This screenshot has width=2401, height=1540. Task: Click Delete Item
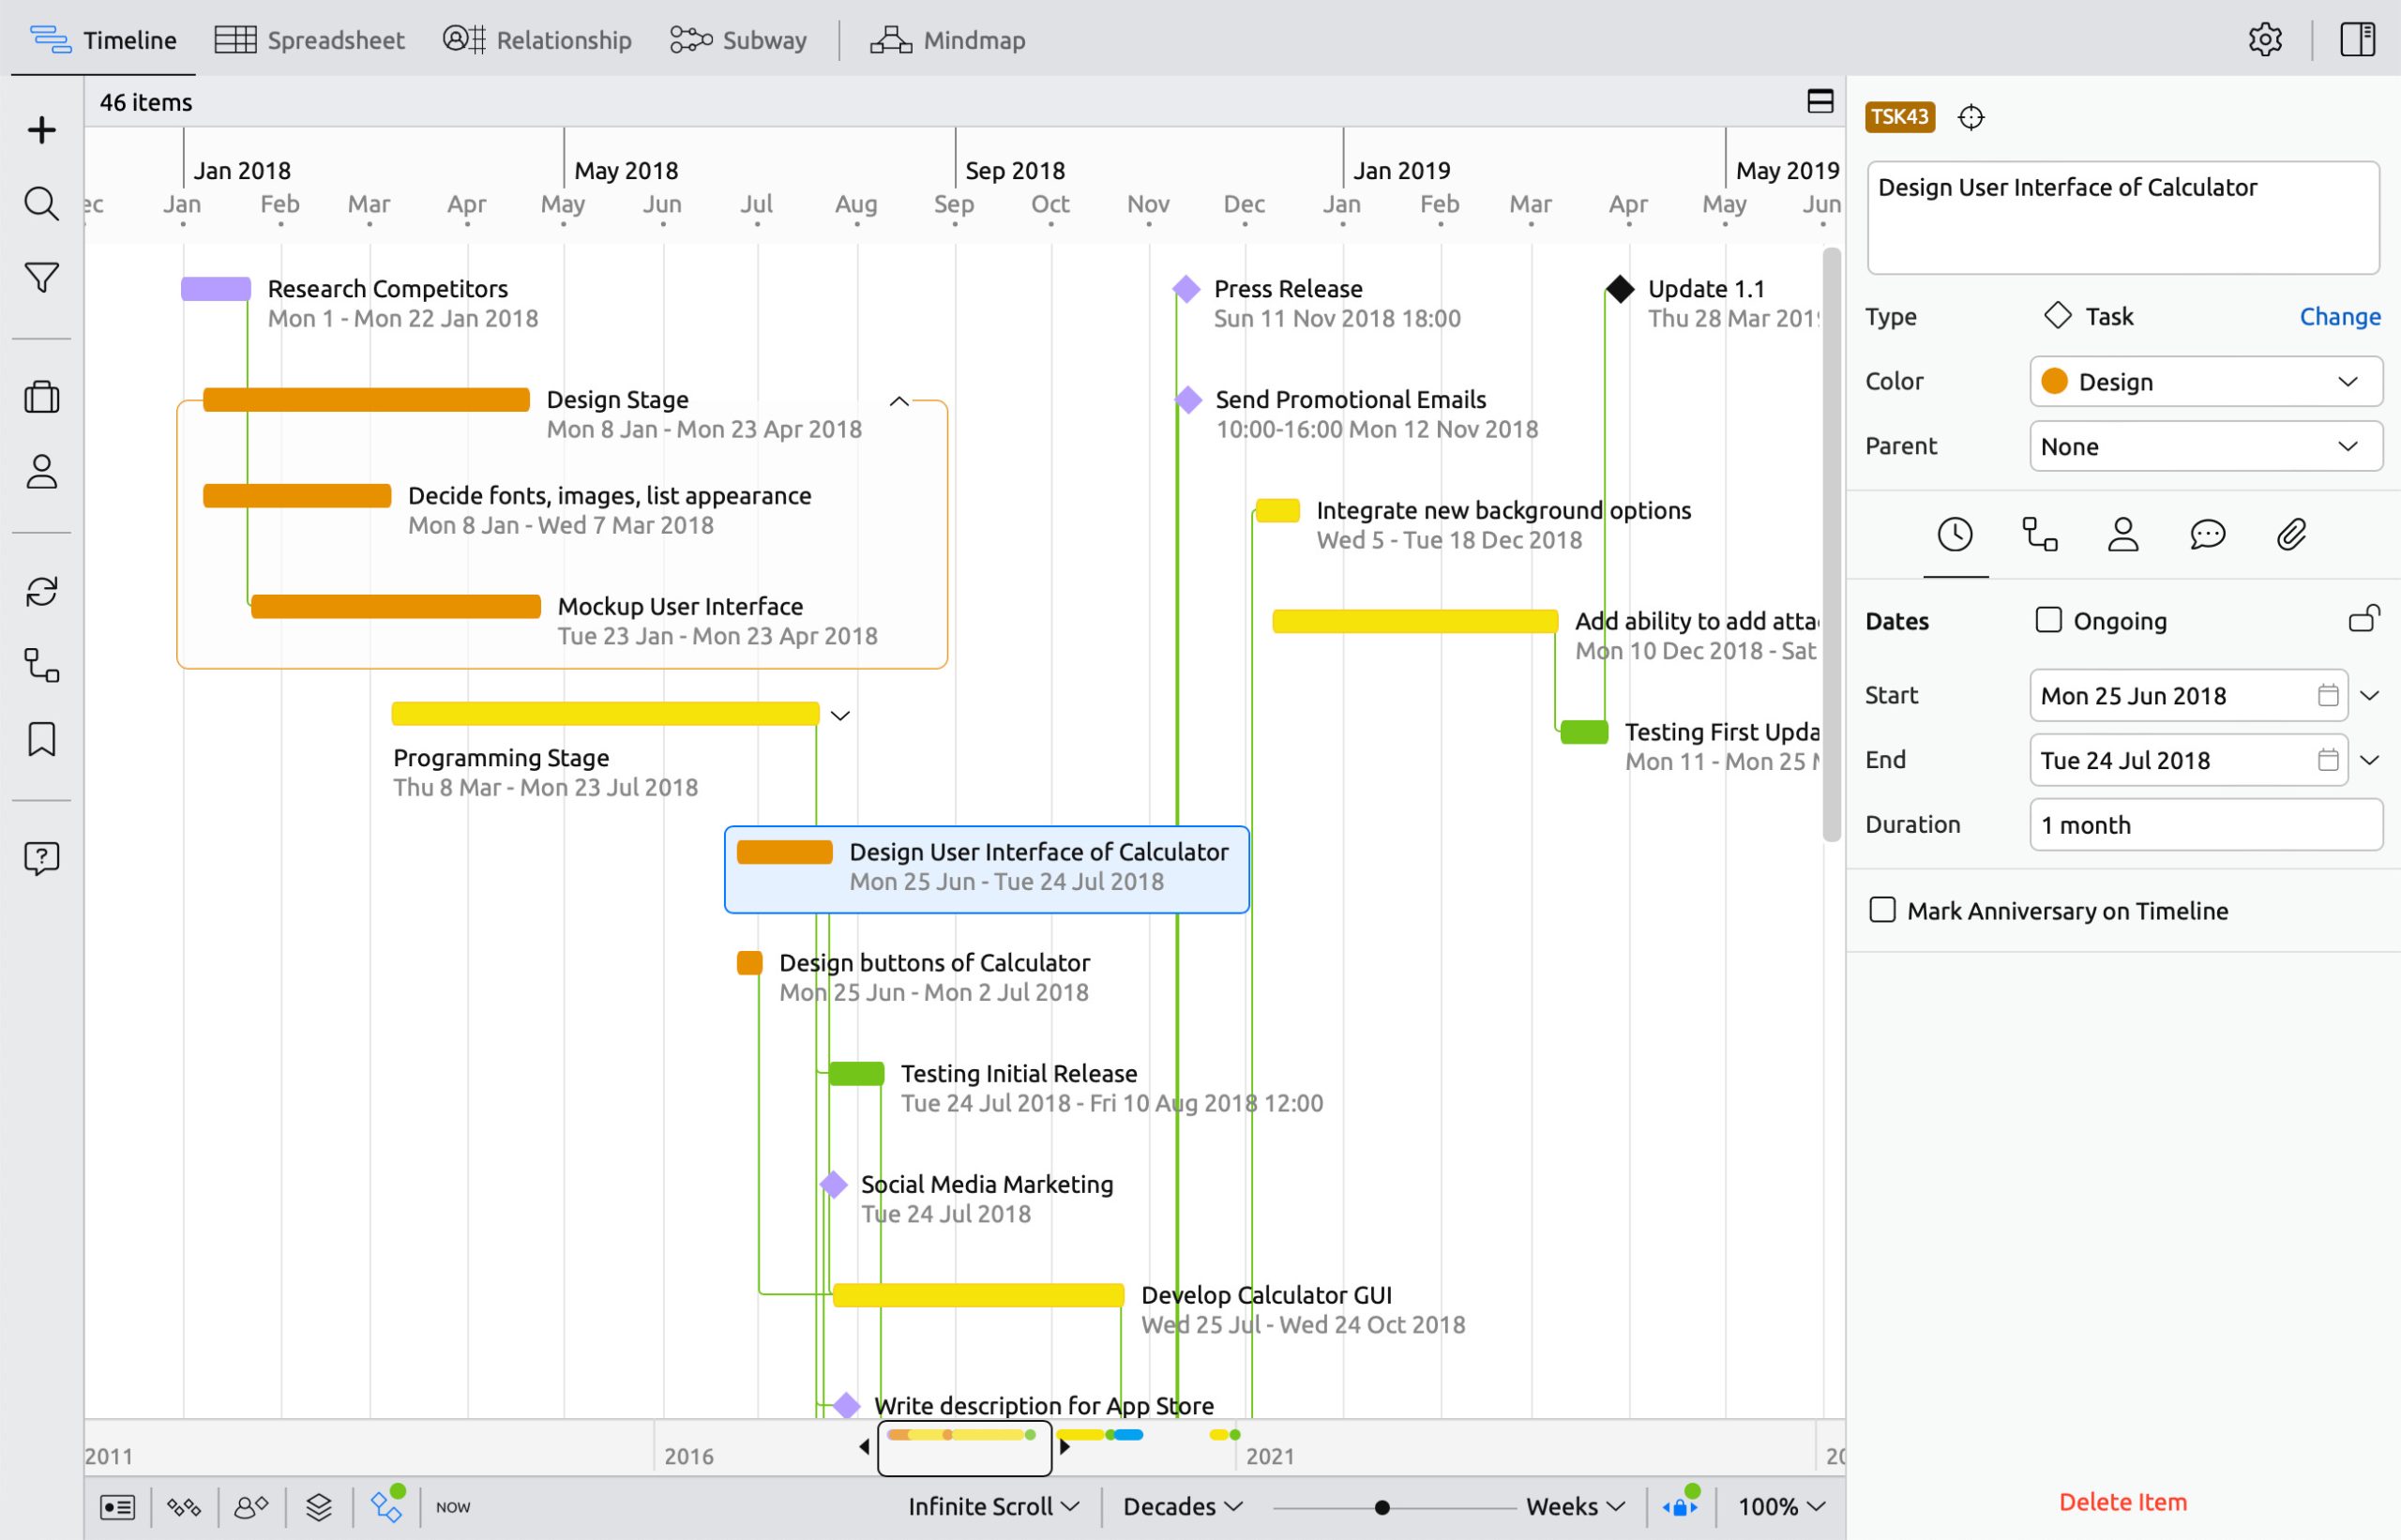click(x=2122, y=1502)
